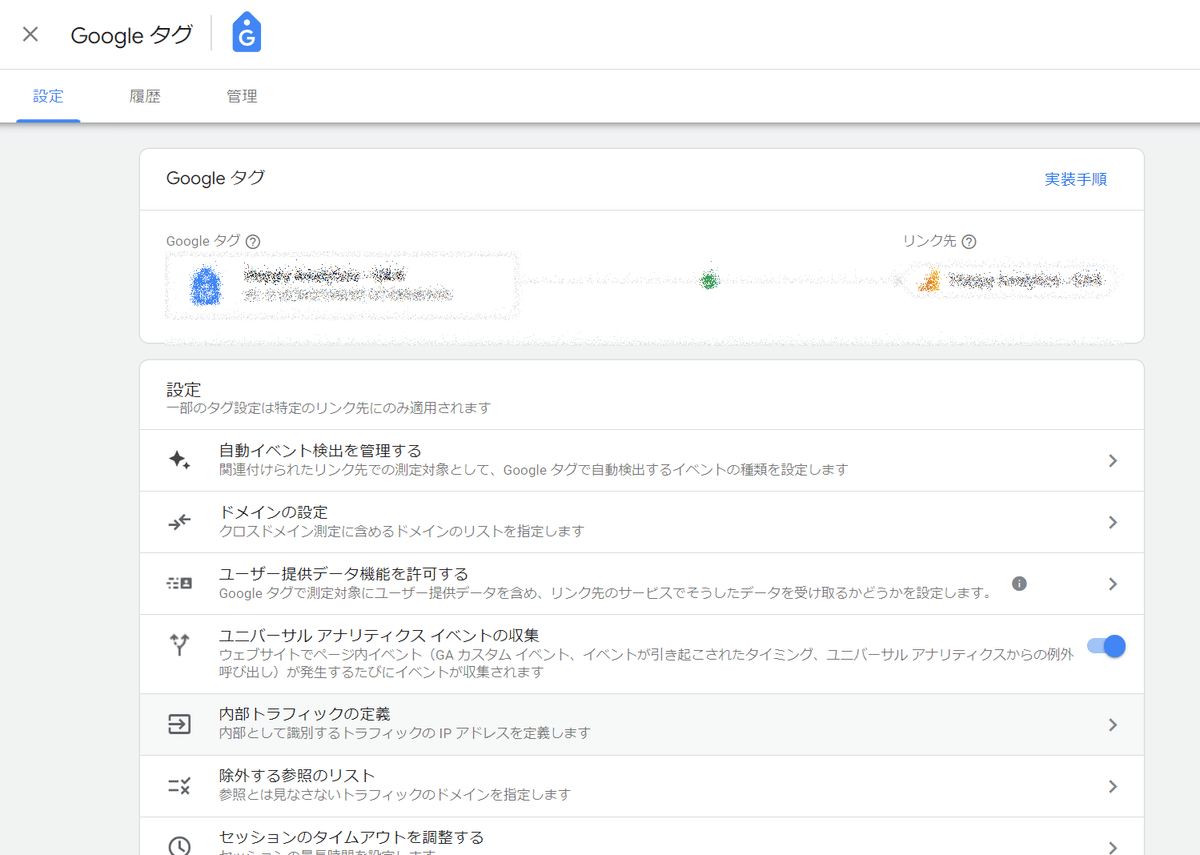Screen dimensions: 1200x855
Task: Click the ユニバーサル アナリティクス イベントの収集 title
Action: point(379,635)
